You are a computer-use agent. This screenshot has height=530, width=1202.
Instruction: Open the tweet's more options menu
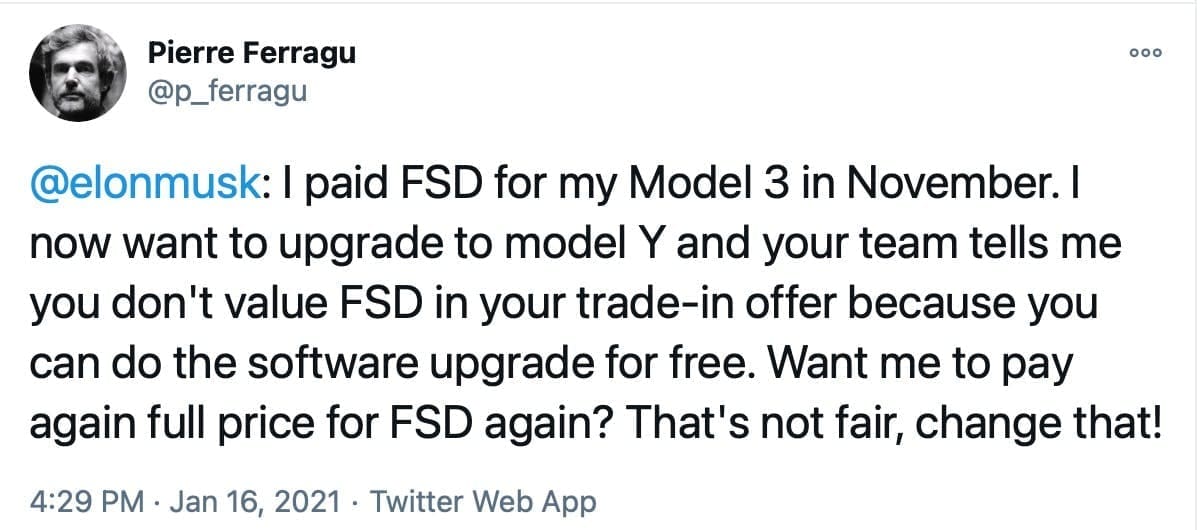click(1144, 55)
